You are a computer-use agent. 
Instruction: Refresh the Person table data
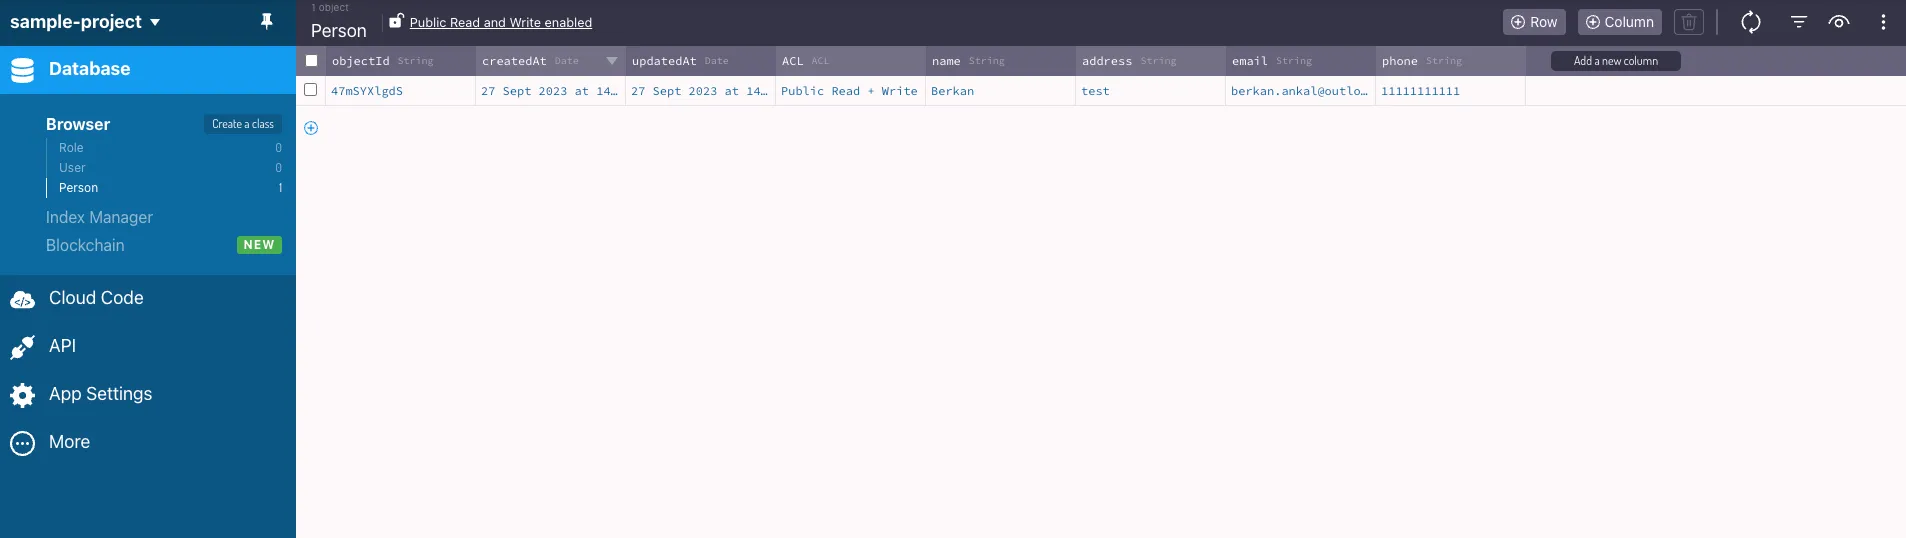tap(1750, 22)
